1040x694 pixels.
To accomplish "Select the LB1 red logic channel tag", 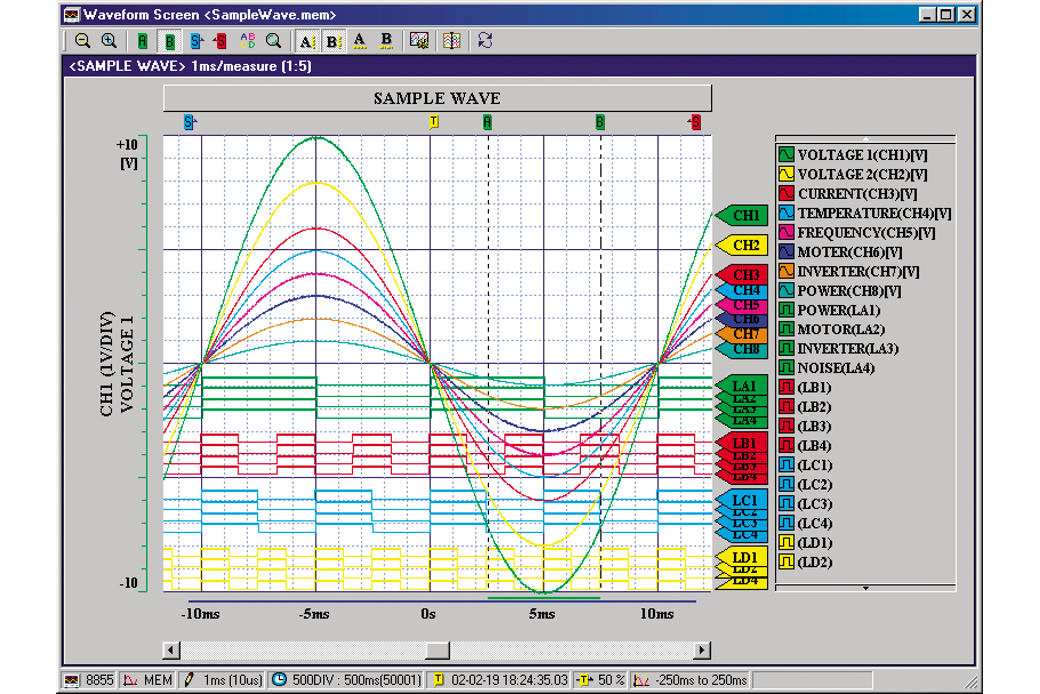I will click(744, 442).
